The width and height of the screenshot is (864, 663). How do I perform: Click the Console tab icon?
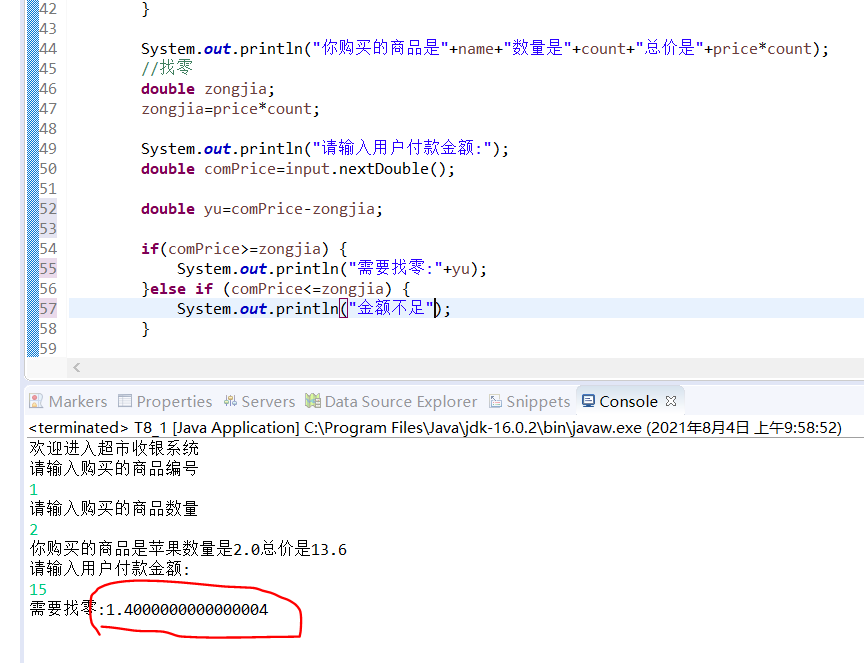pyautogui.click(x=588, y=401)
